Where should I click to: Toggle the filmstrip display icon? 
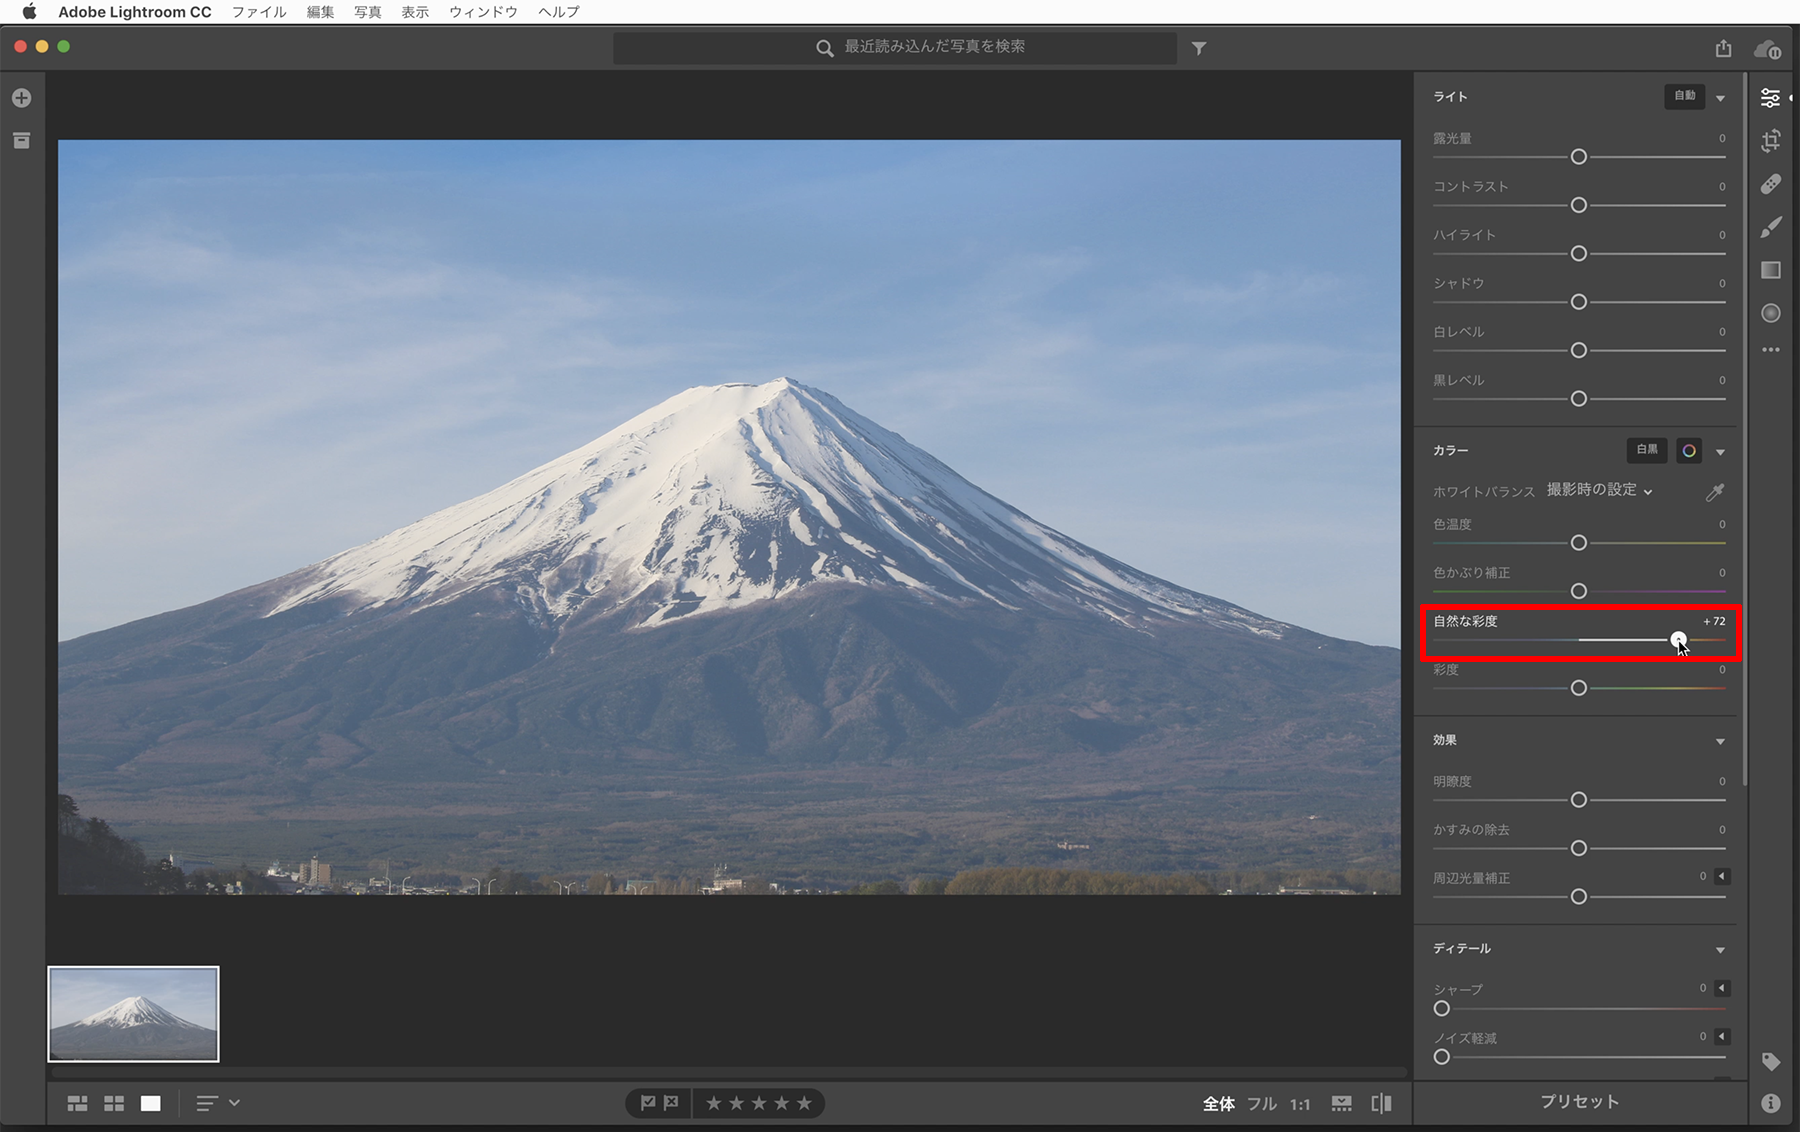pyautogui.click(x=1342, y=1103)
